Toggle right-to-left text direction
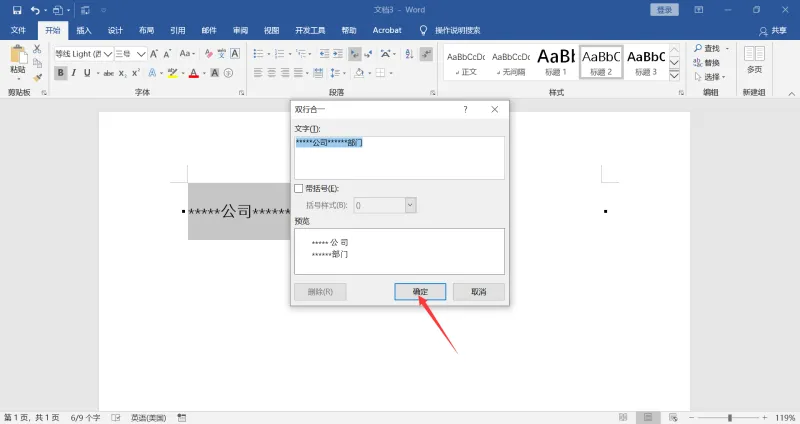 coord(368,54)
